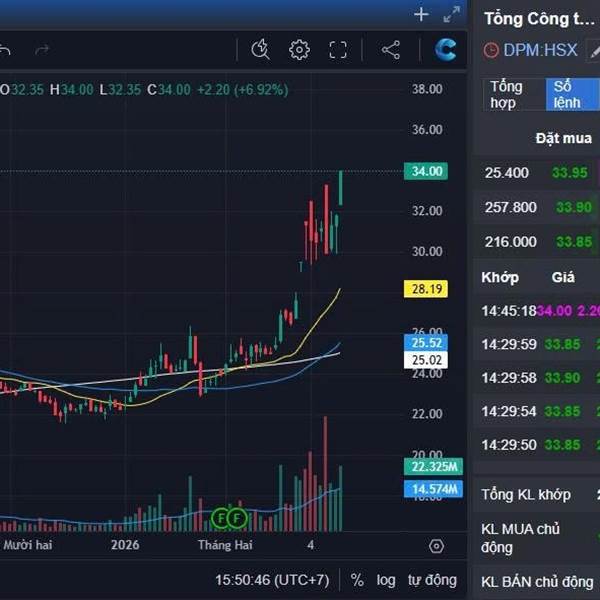Click KL MUA chủ động label

pyautogui.click(x=520, y=538)
